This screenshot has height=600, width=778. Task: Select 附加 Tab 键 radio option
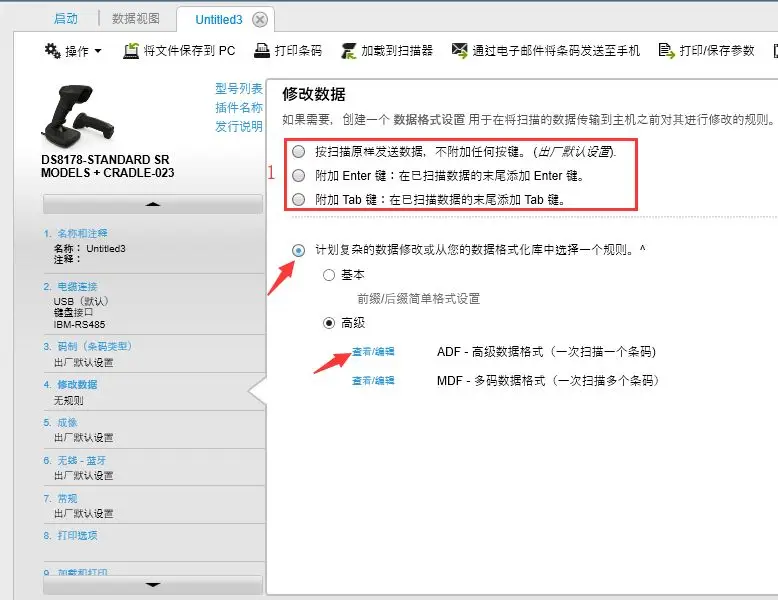tap(299, 200)
